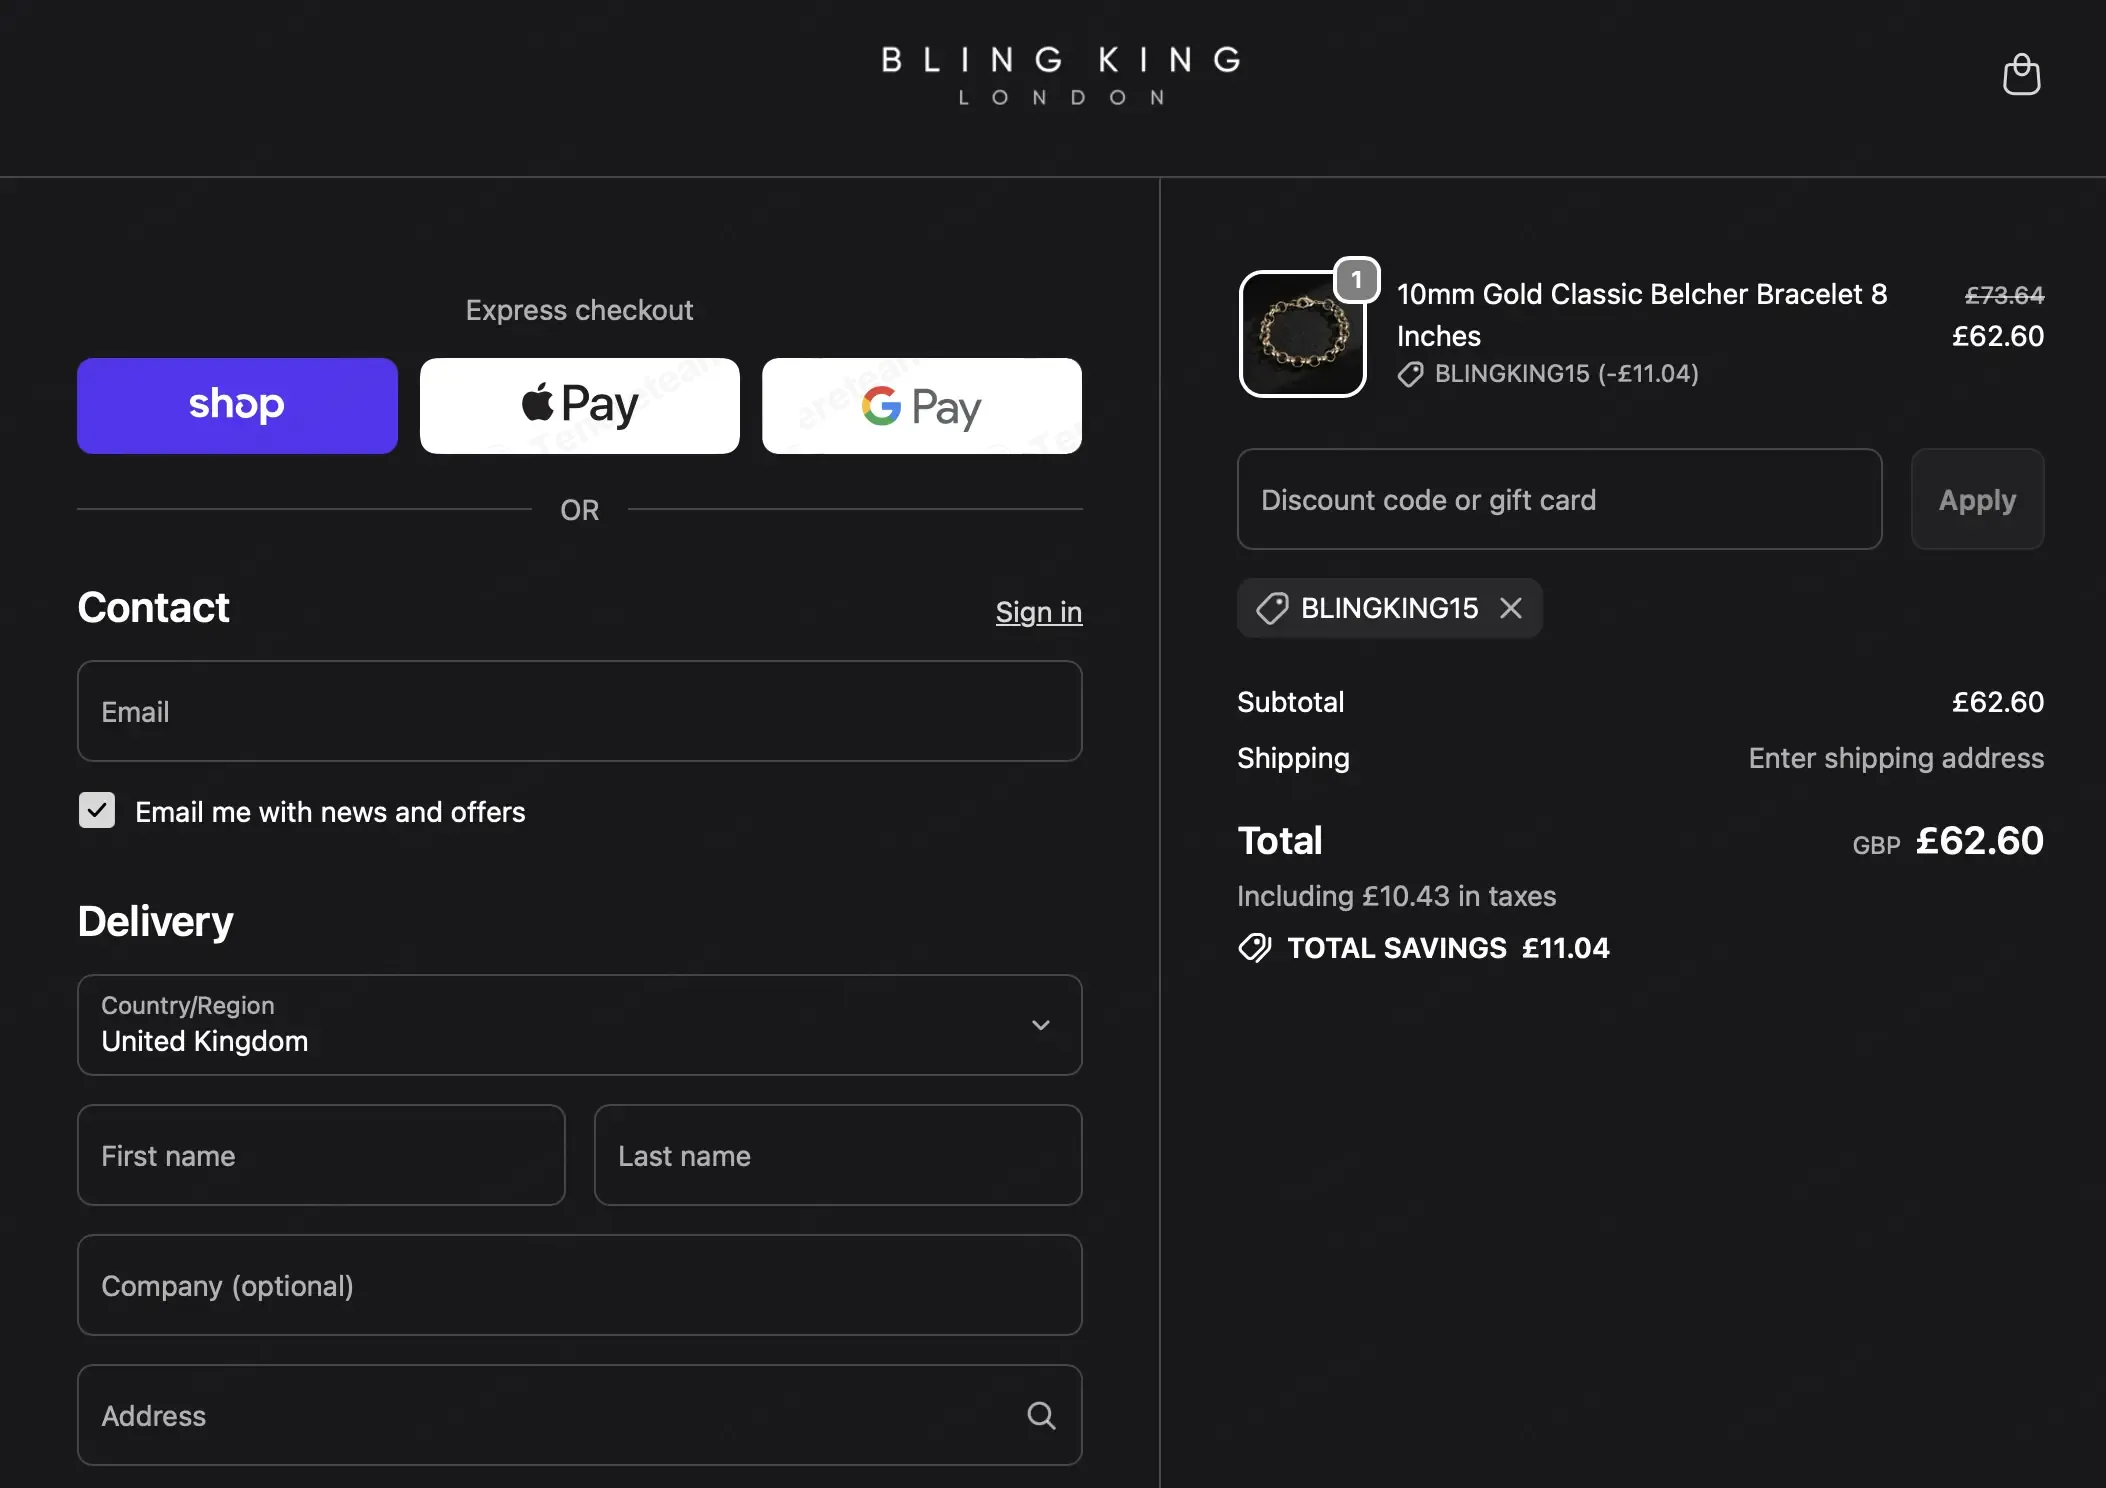This screenshot has width=2106, height=1488.
Task: Click the address search magnifier icon
Action: point(1041,1415)
